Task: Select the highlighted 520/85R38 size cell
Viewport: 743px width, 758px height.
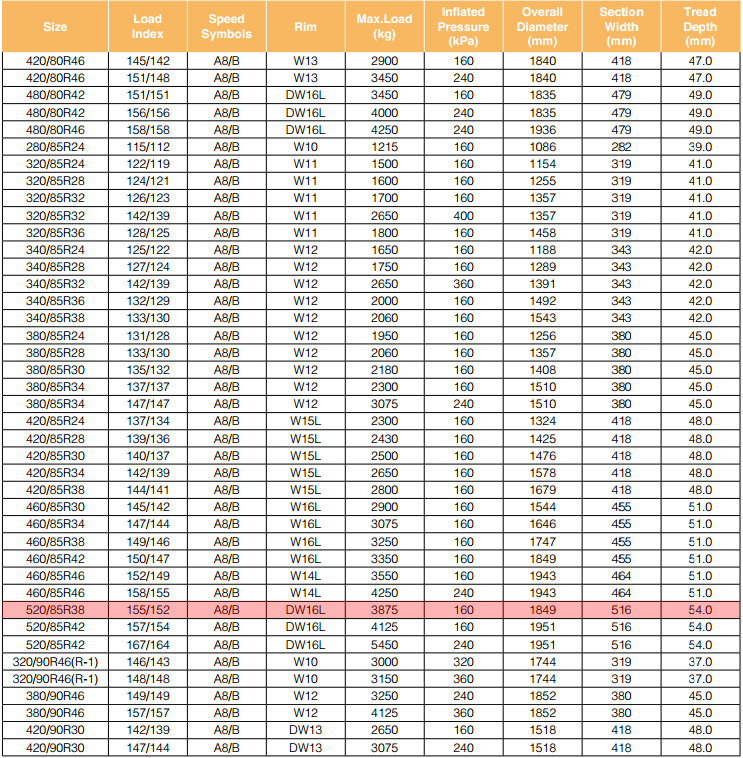Action: [55, 609]
